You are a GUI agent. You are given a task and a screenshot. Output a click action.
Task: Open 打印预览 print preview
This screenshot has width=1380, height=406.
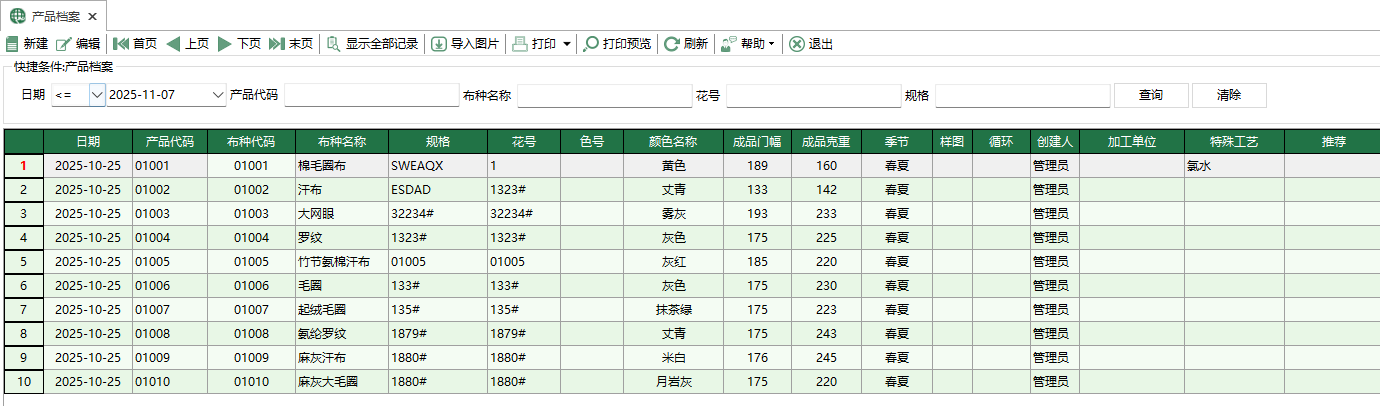pyautogui.click(x=617, y=44)
